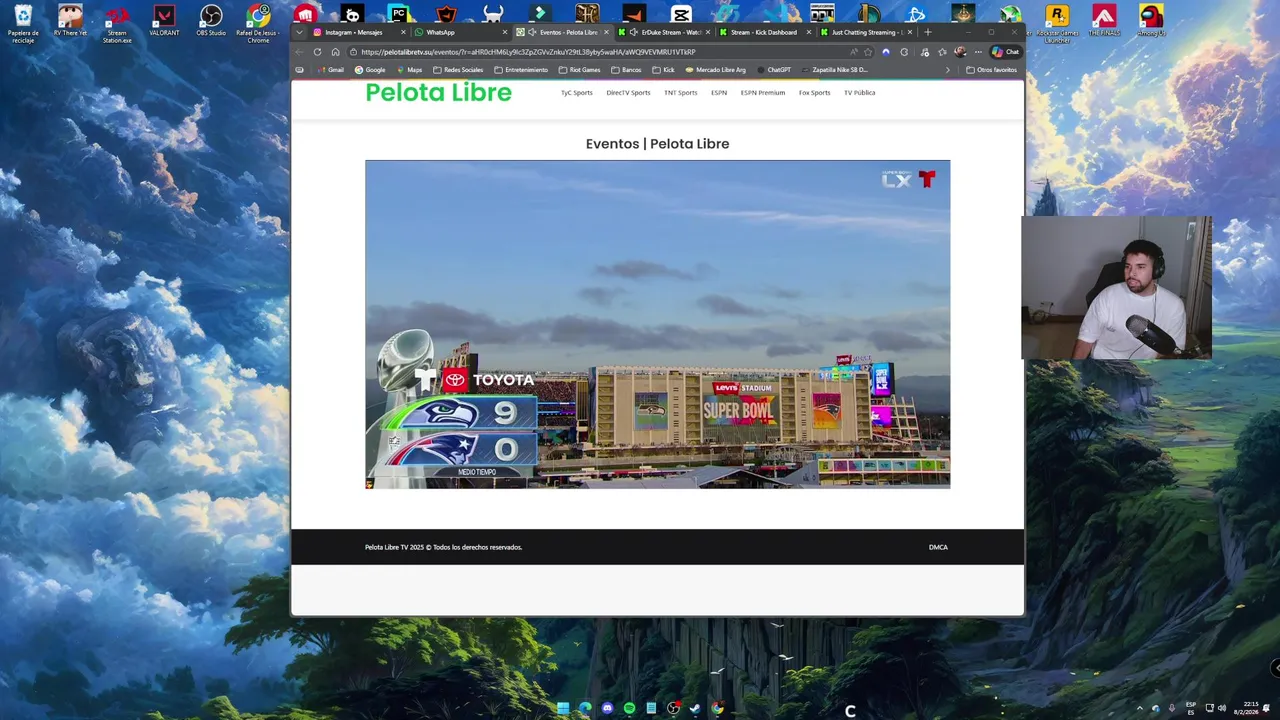Show hidden system tray icons
The height and width of the screenshot is (720, 1280).
[x=1139, y=708]
